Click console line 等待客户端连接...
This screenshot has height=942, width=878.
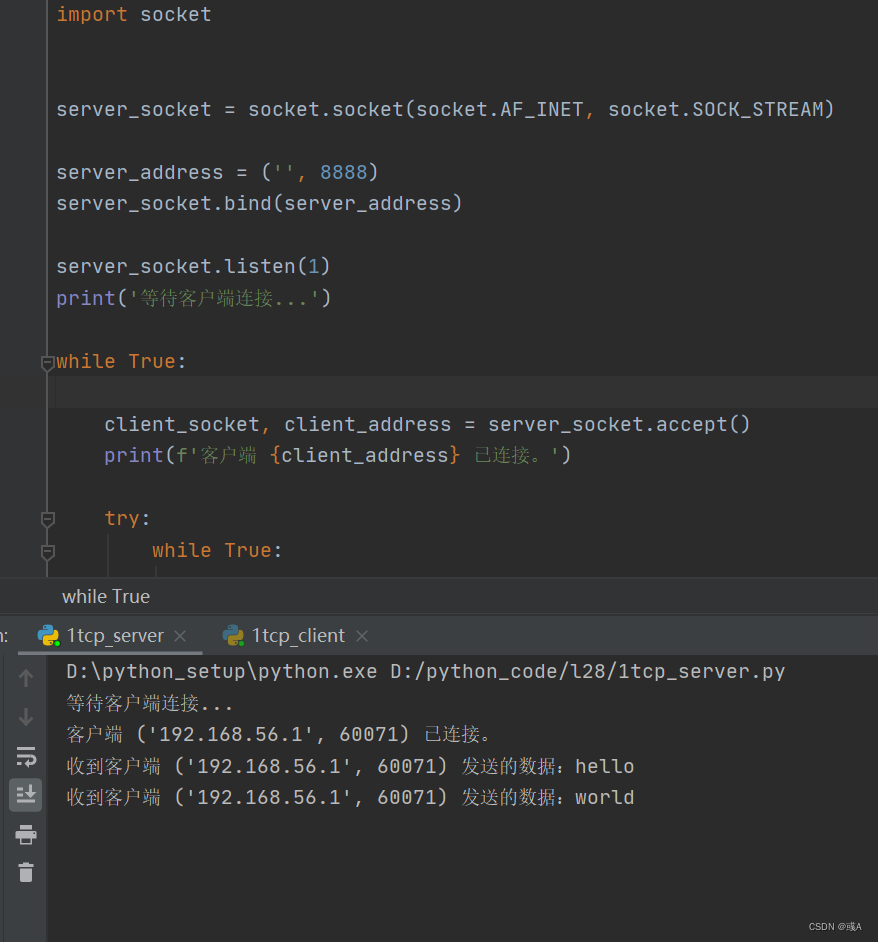coord(149,703)
